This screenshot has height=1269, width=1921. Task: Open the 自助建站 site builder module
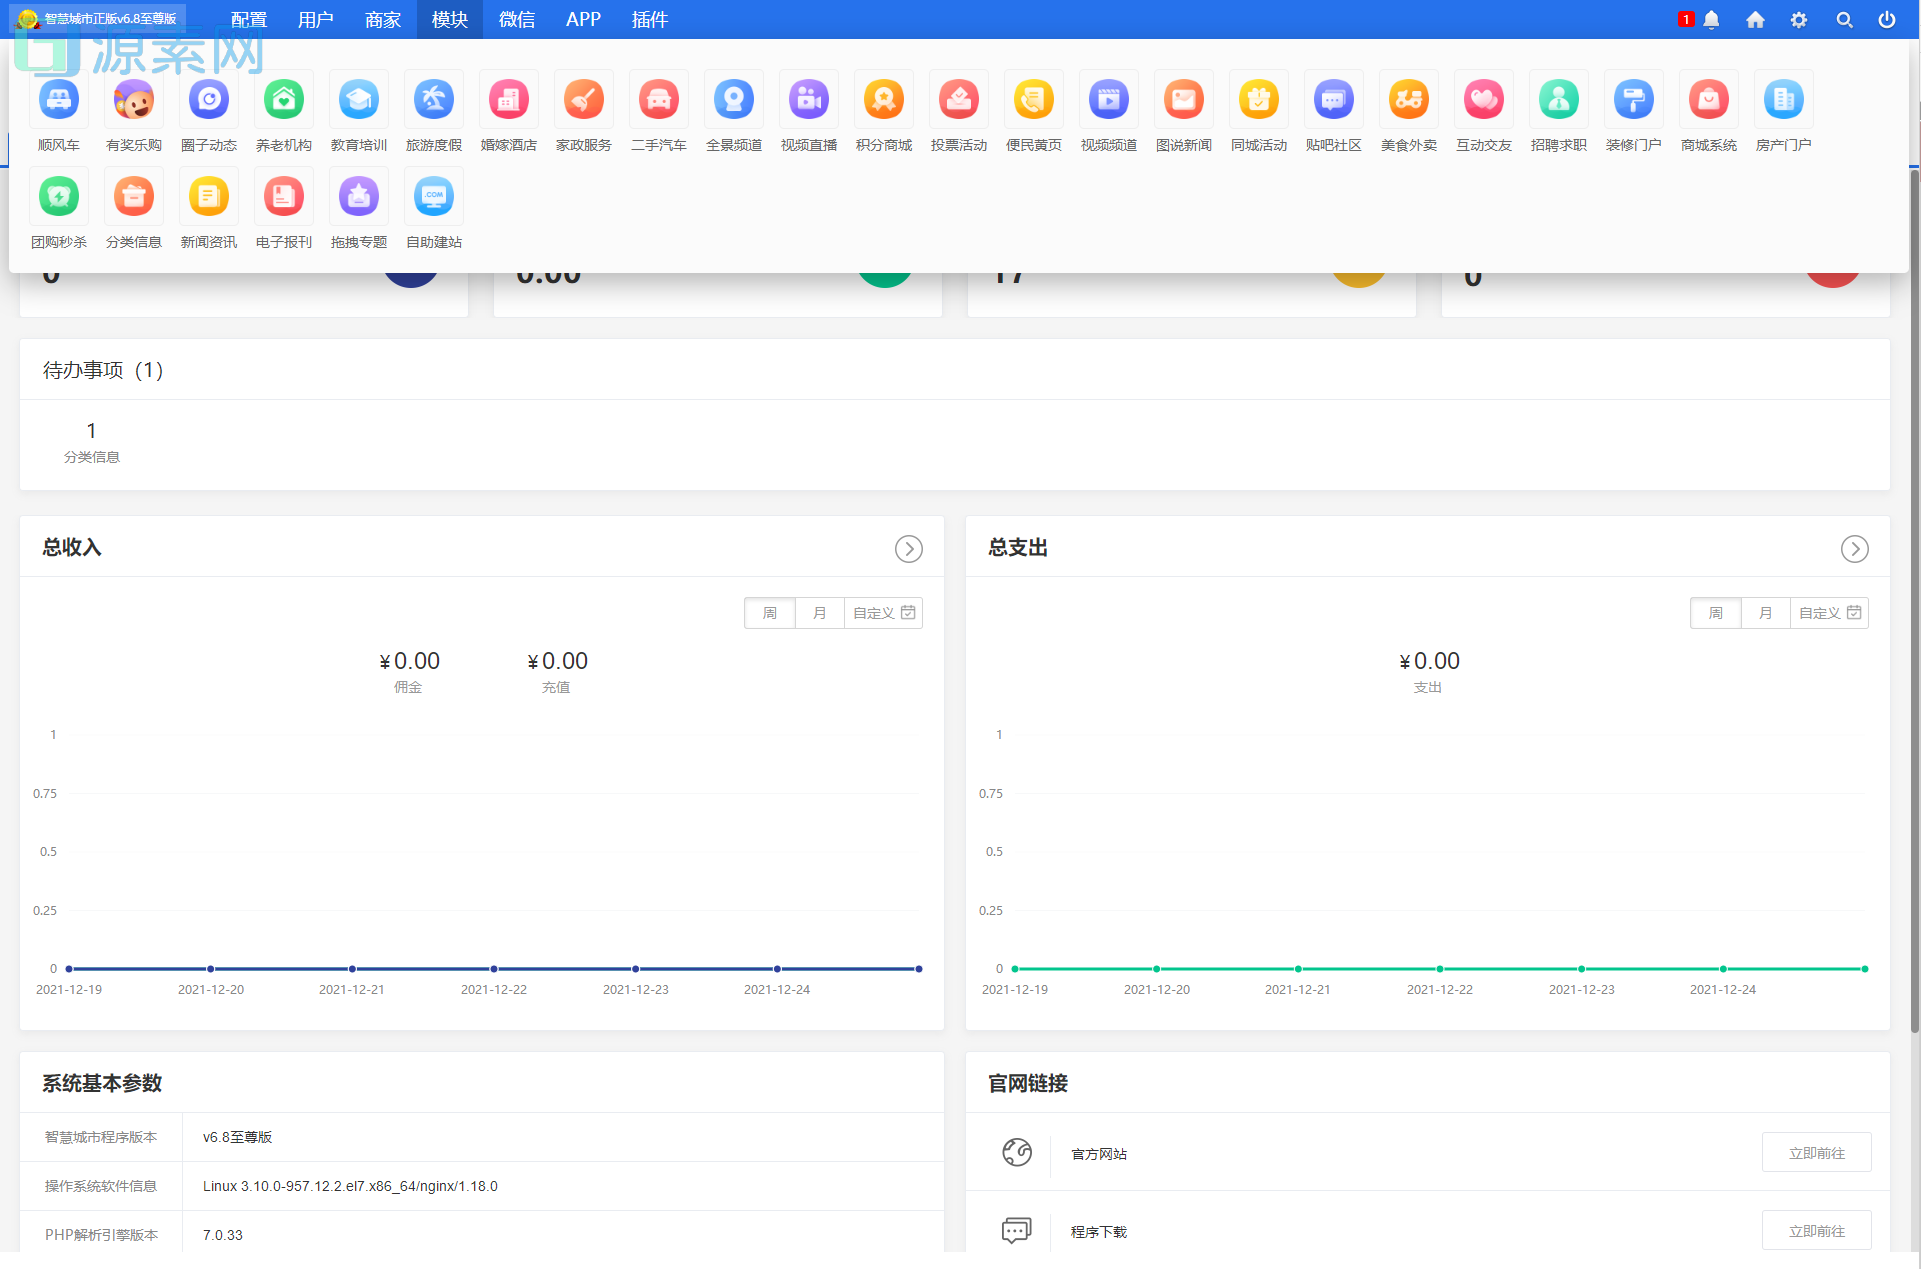(x=434, y=198)
